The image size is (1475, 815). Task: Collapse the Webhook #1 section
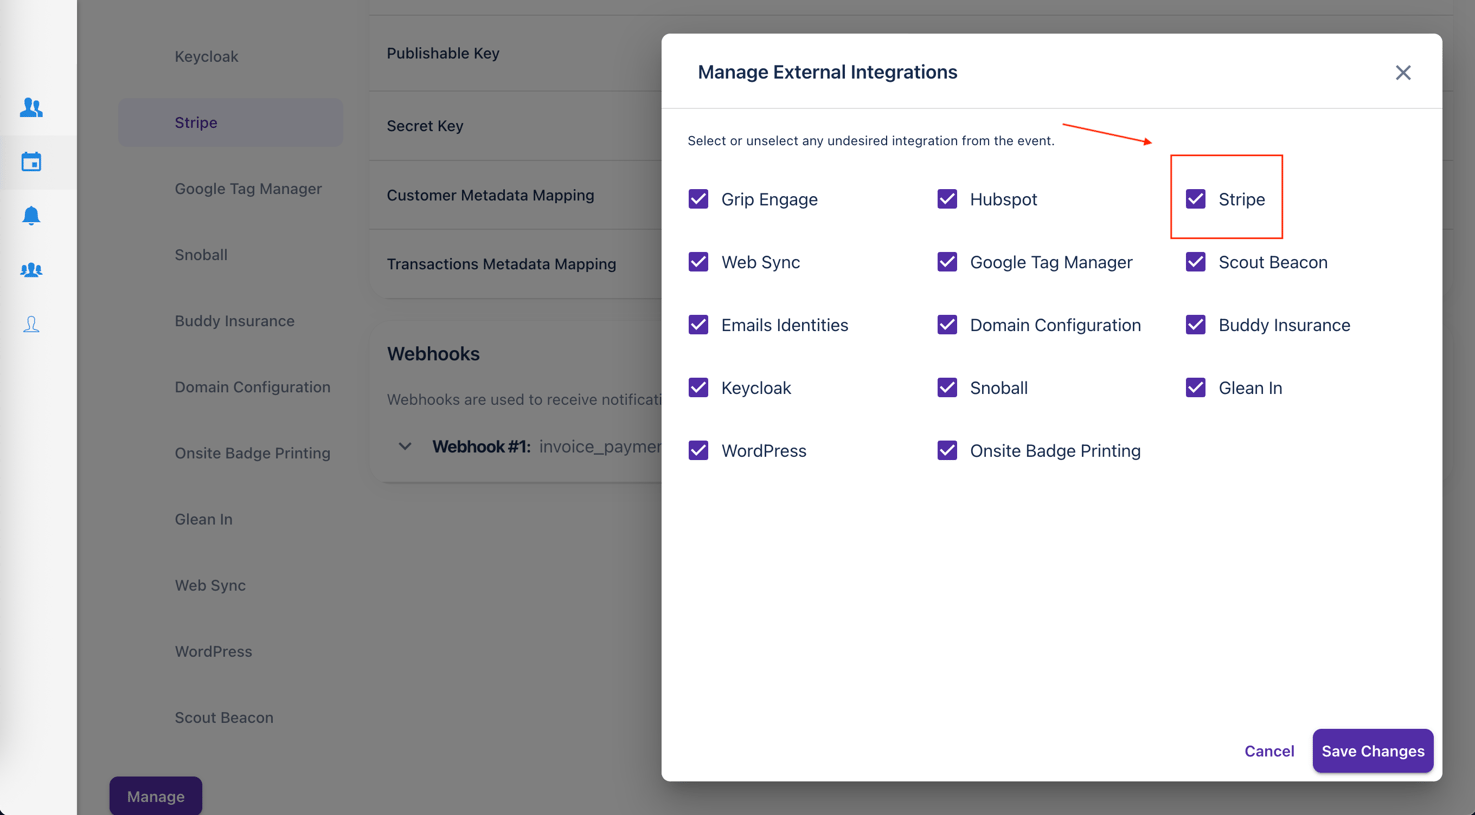[405, 446]
